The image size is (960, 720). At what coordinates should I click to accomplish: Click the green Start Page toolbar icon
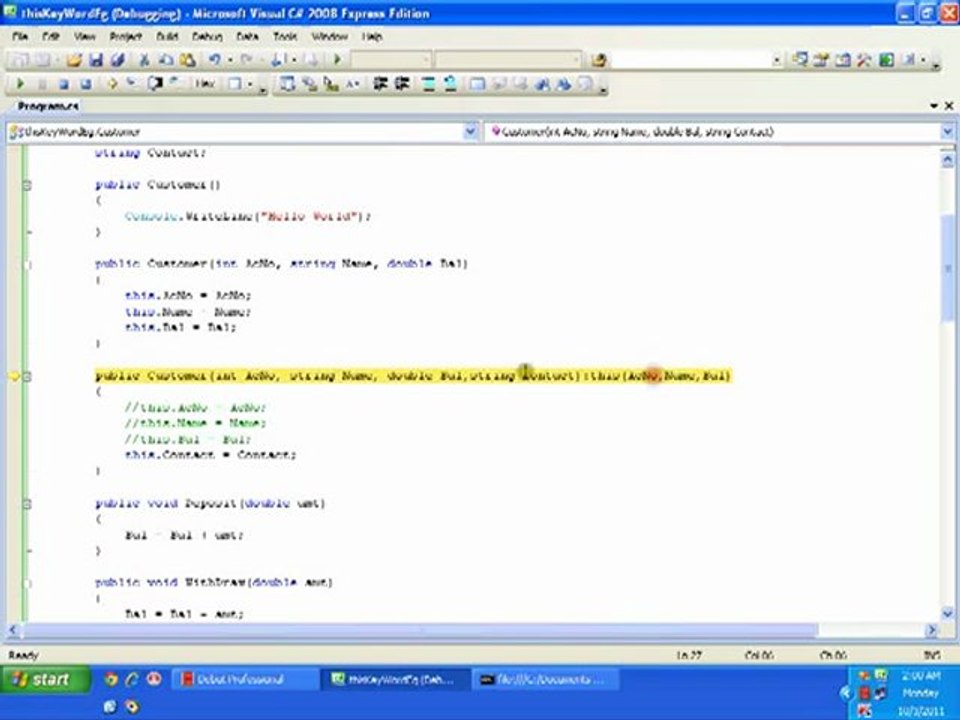[x=887, y=59]
